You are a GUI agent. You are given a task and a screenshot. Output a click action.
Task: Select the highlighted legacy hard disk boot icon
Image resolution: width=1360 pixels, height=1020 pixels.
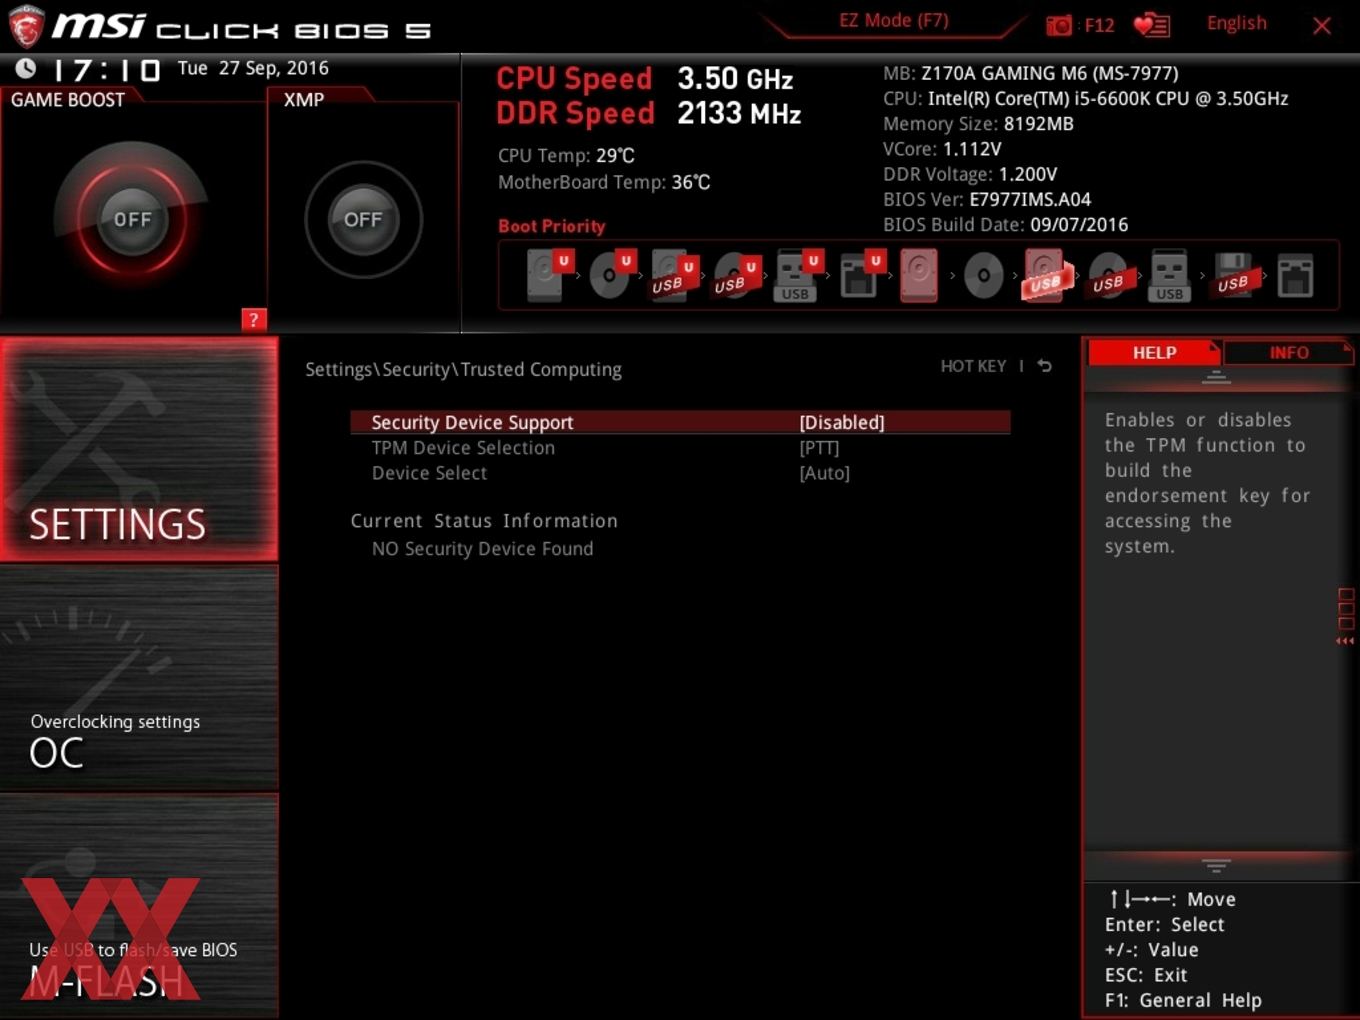tap(919, 275)
